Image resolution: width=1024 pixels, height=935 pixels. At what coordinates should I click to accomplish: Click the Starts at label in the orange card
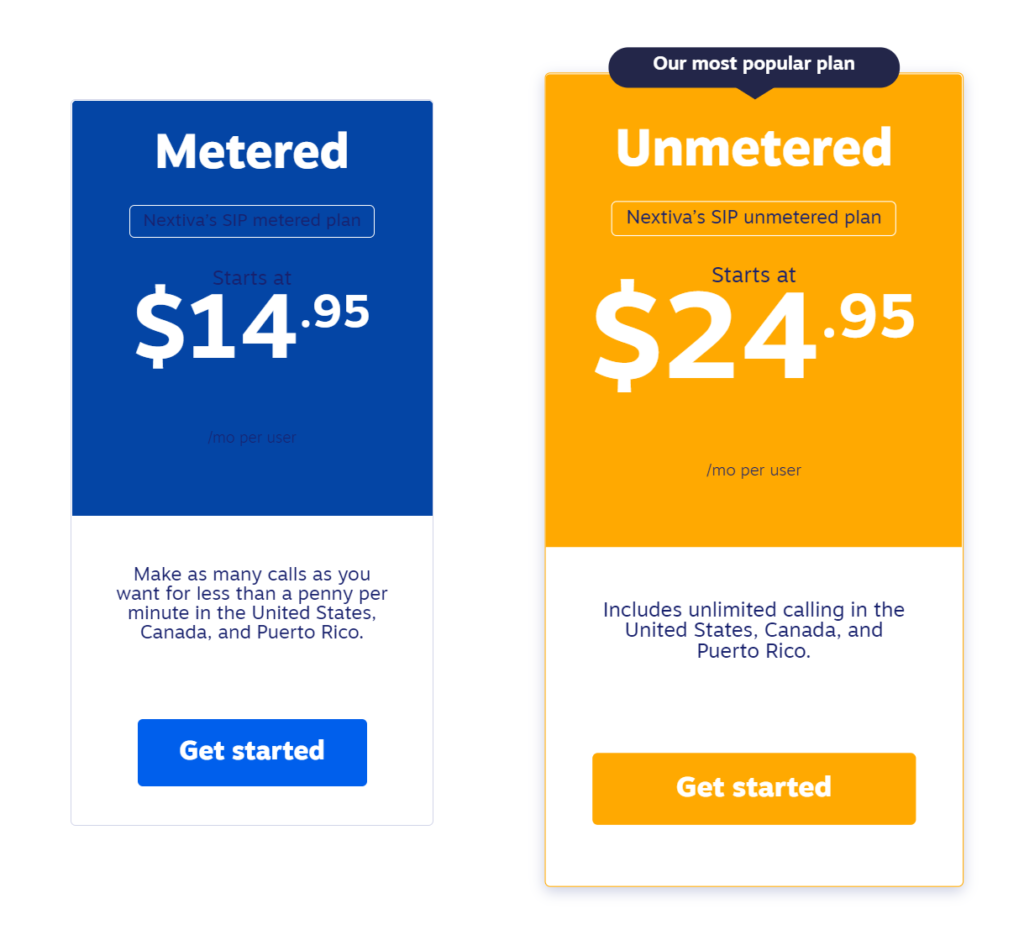(754, 275)
